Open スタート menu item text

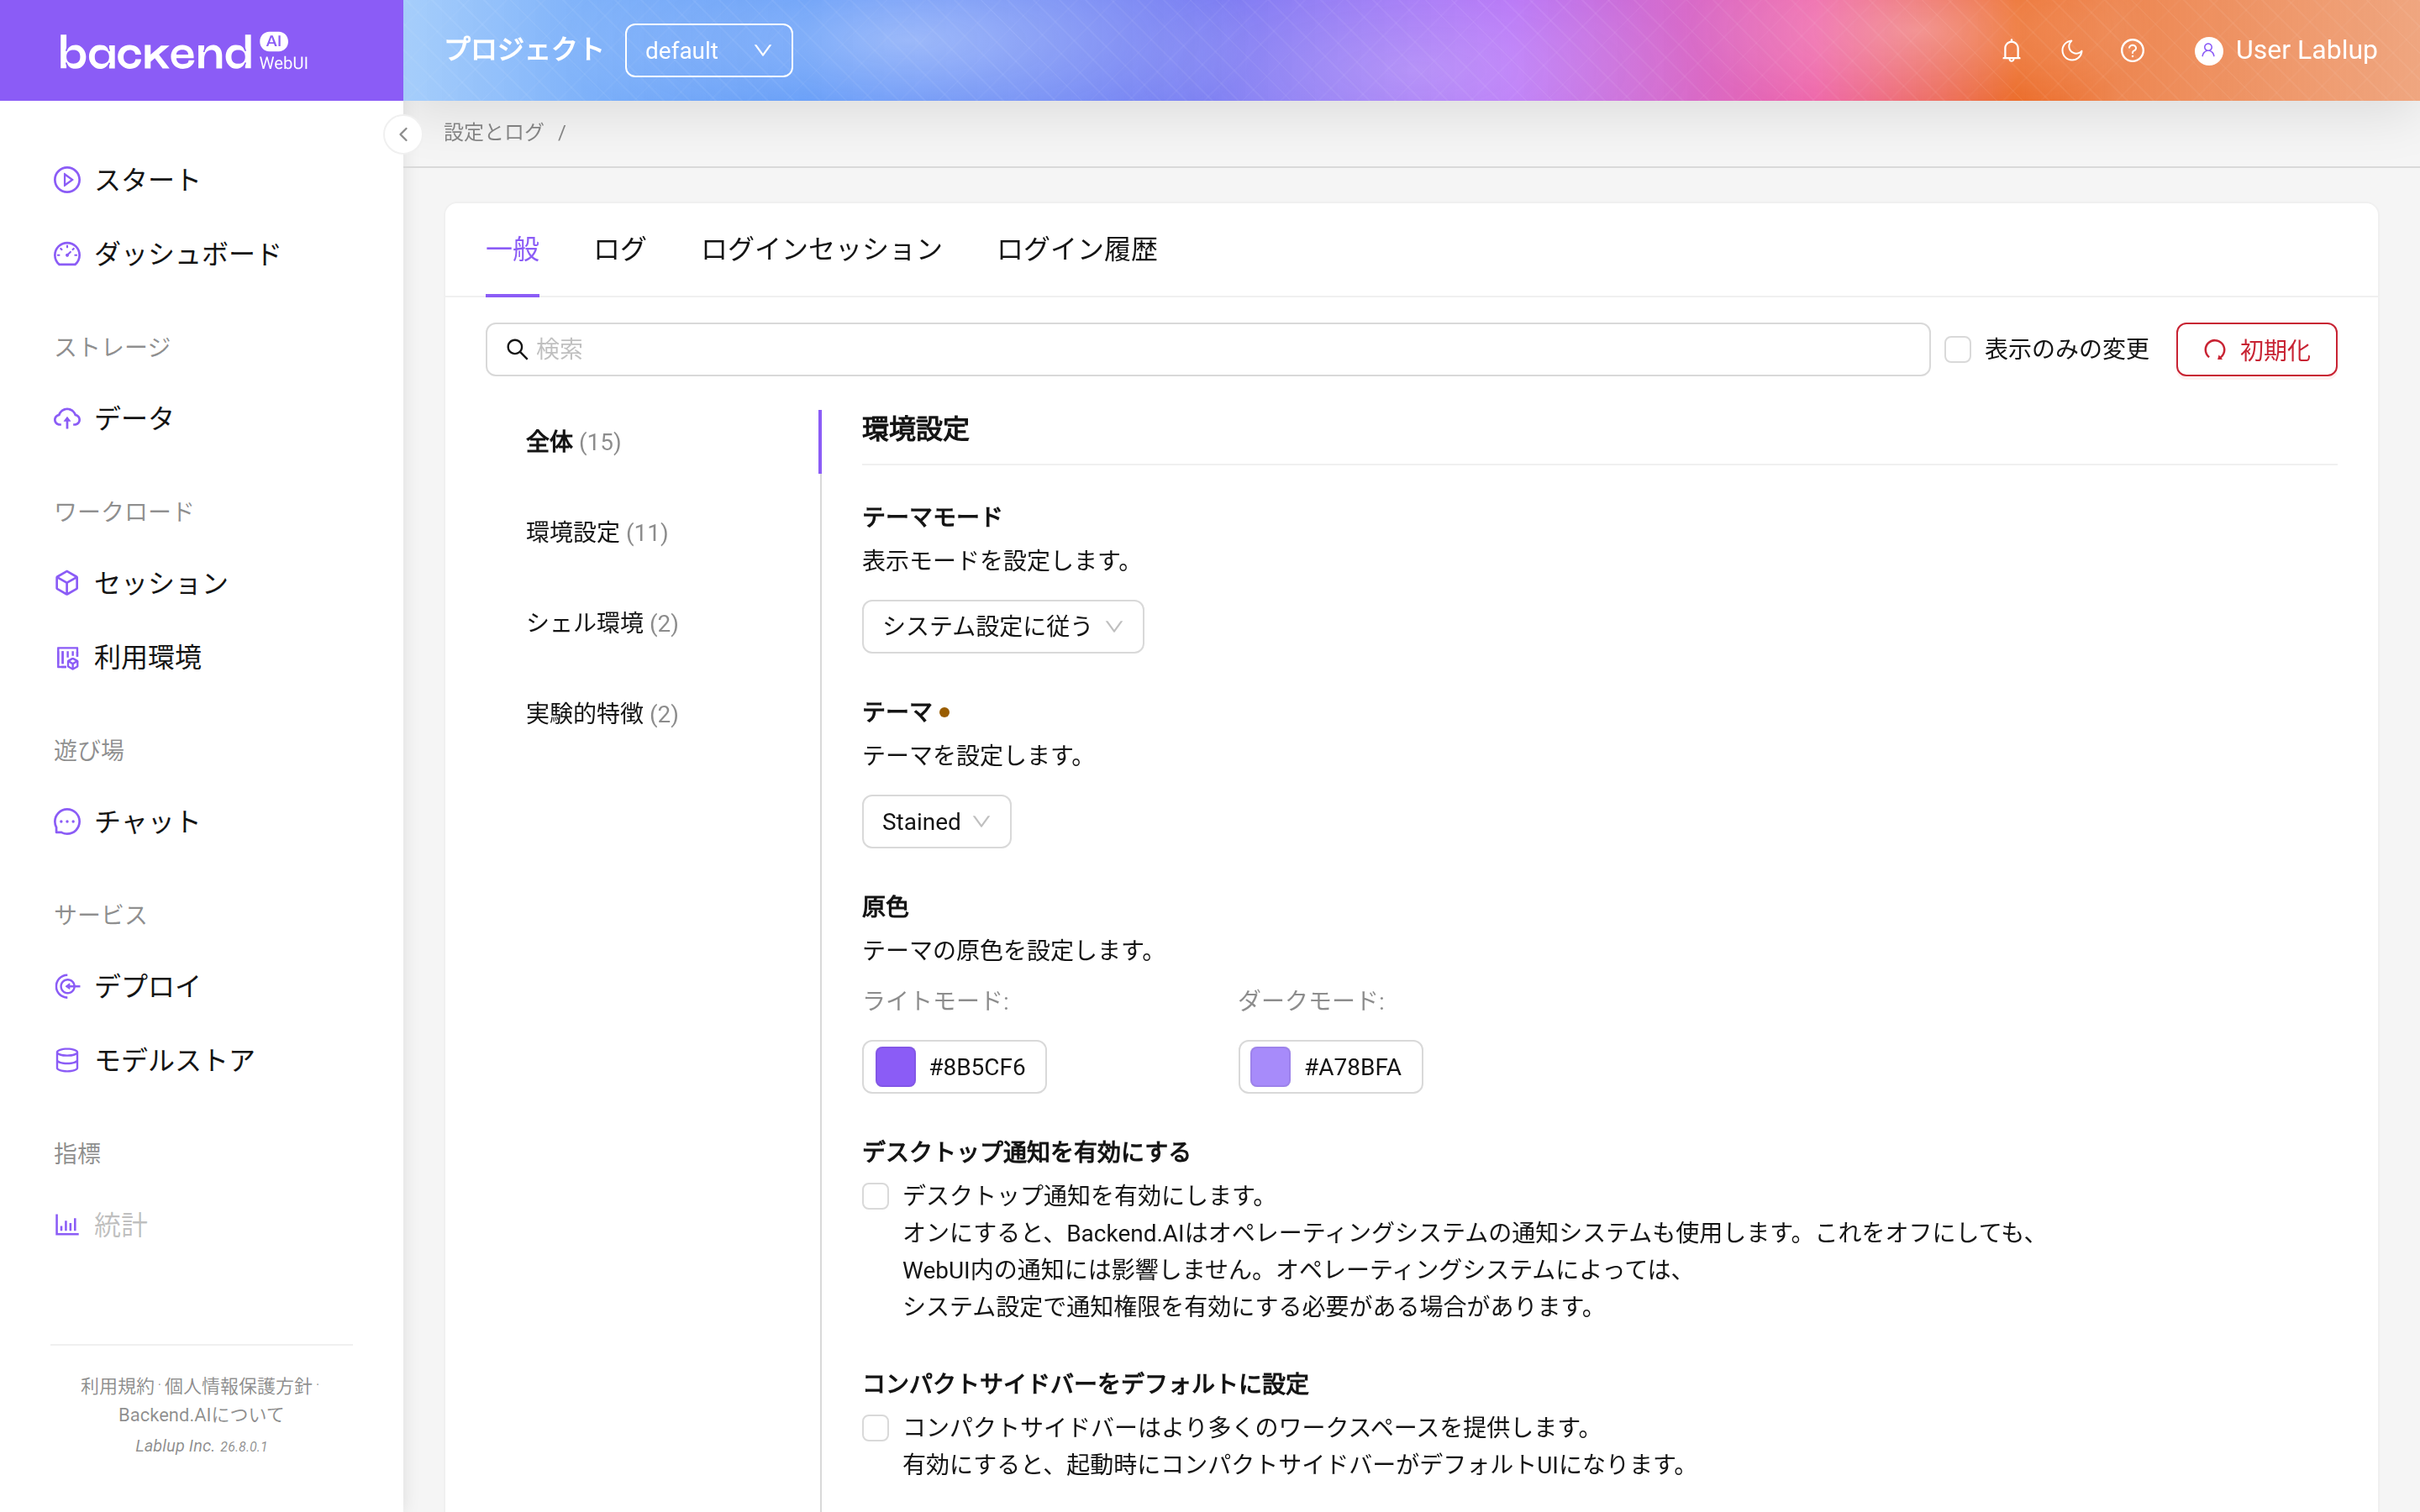coord(148,180)
